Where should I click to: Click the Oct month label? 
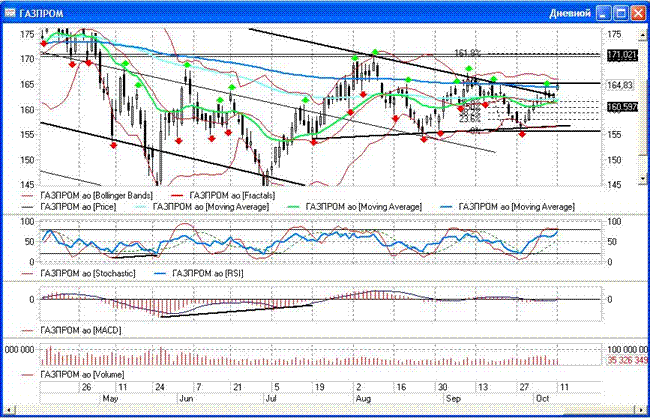click(x=543, y=399)
